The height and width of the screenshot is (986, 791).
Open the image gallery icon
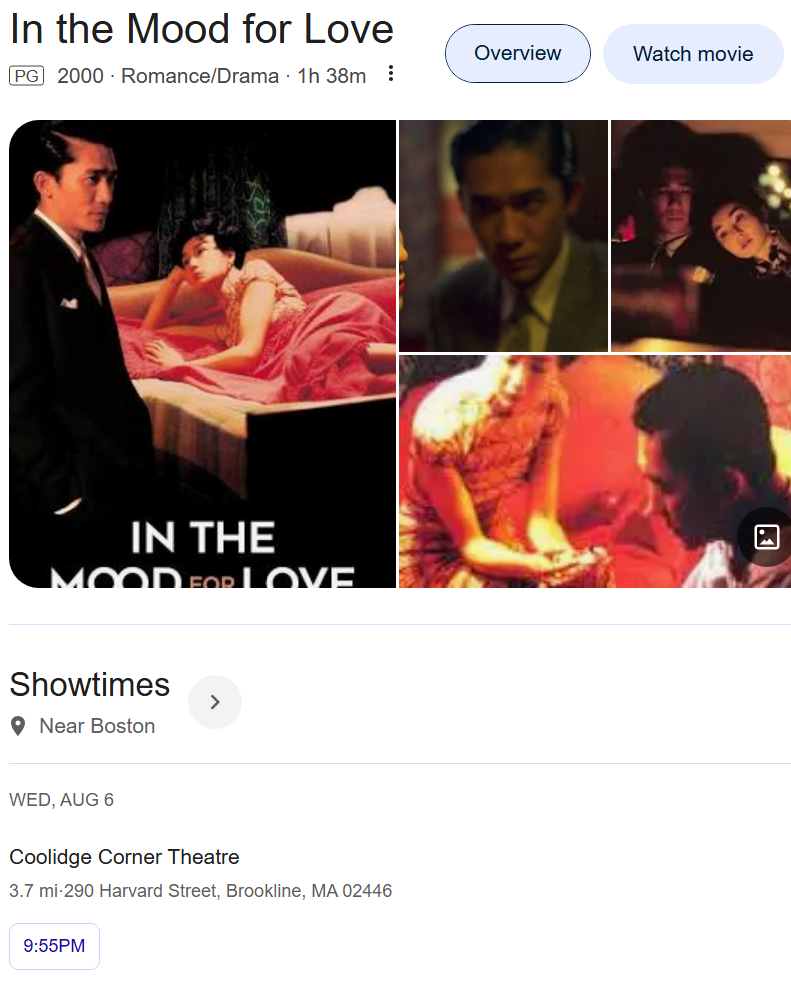(766, 537)
